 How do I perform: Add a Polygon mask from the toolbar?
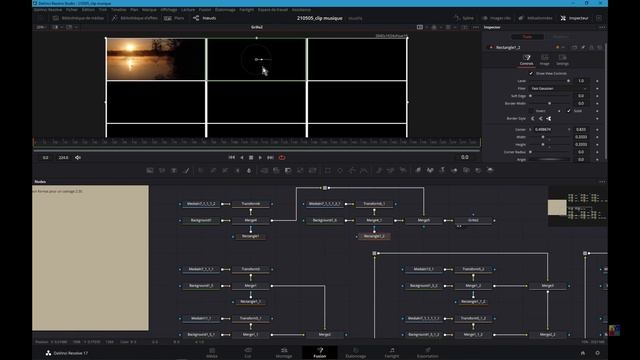[352, 170]
